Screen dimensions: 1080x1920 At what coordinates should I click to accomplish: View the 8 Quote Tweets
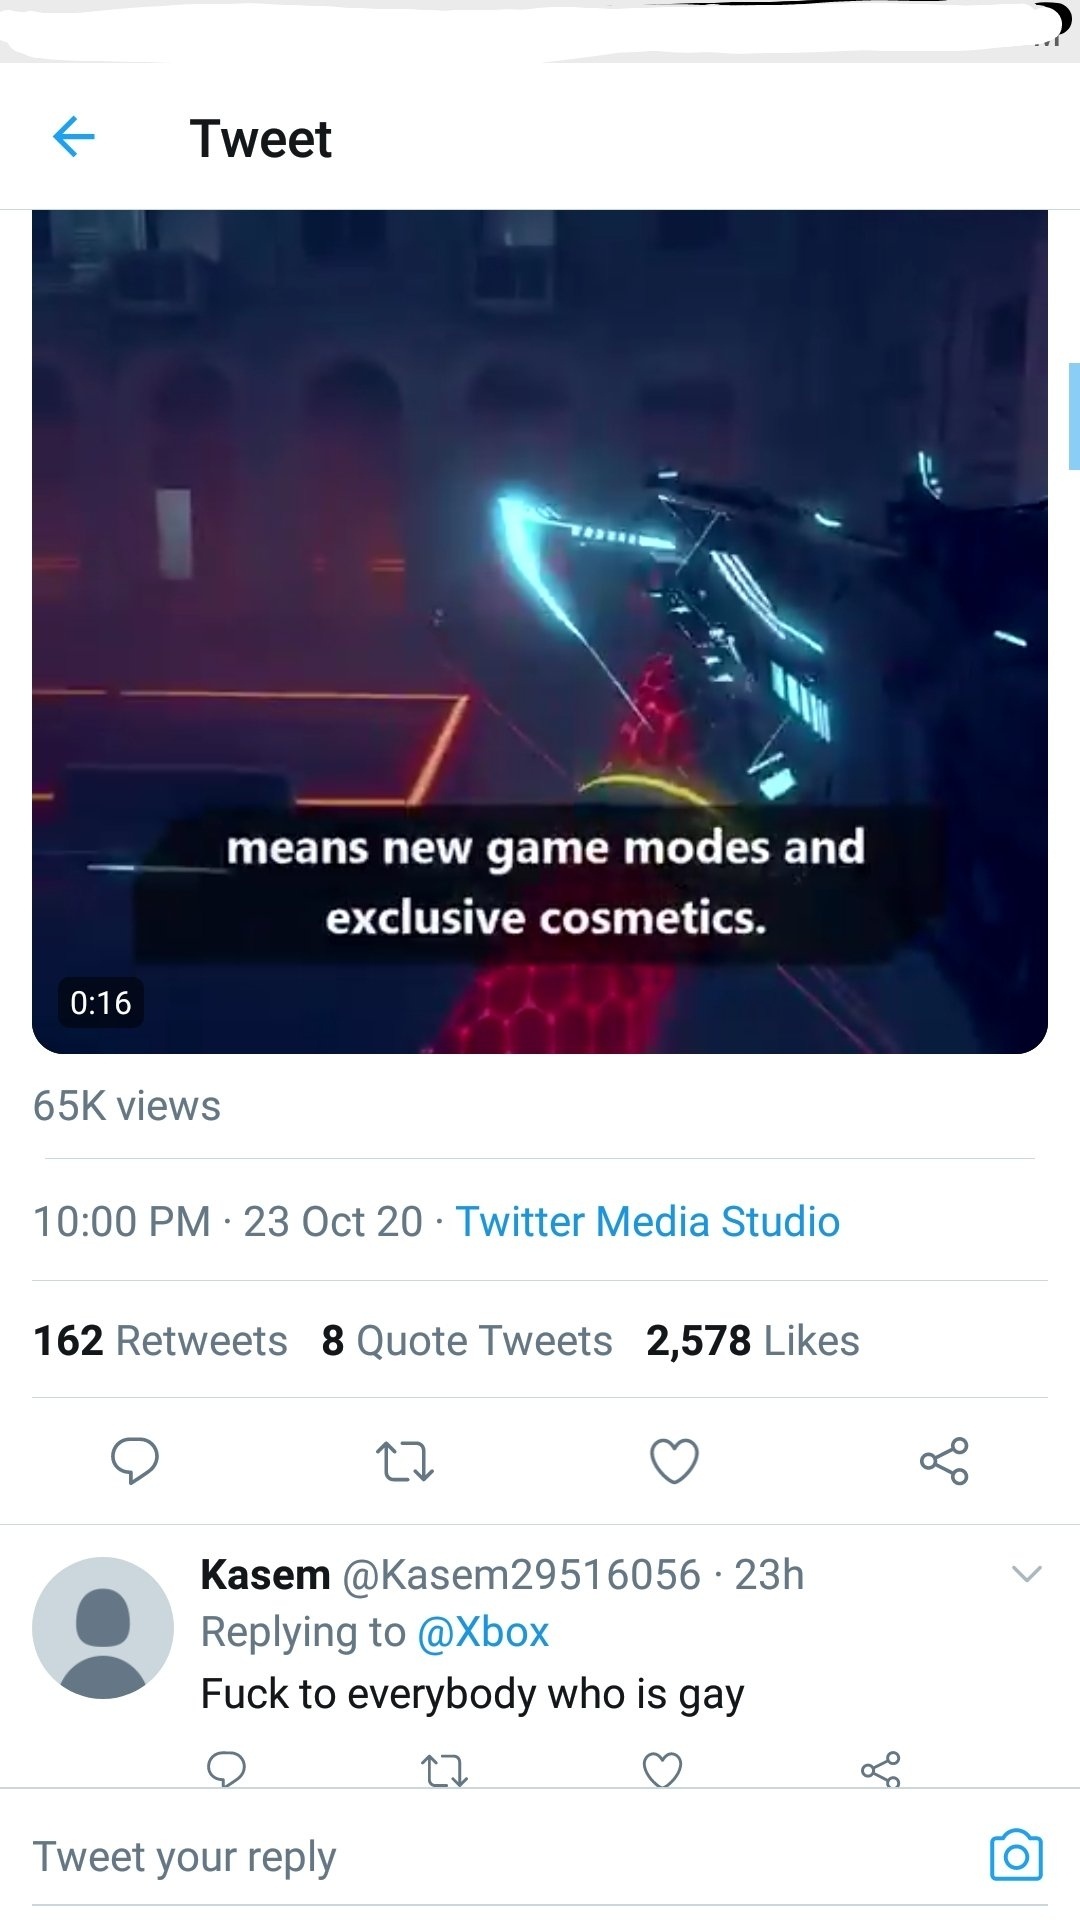pos(466,1340)
